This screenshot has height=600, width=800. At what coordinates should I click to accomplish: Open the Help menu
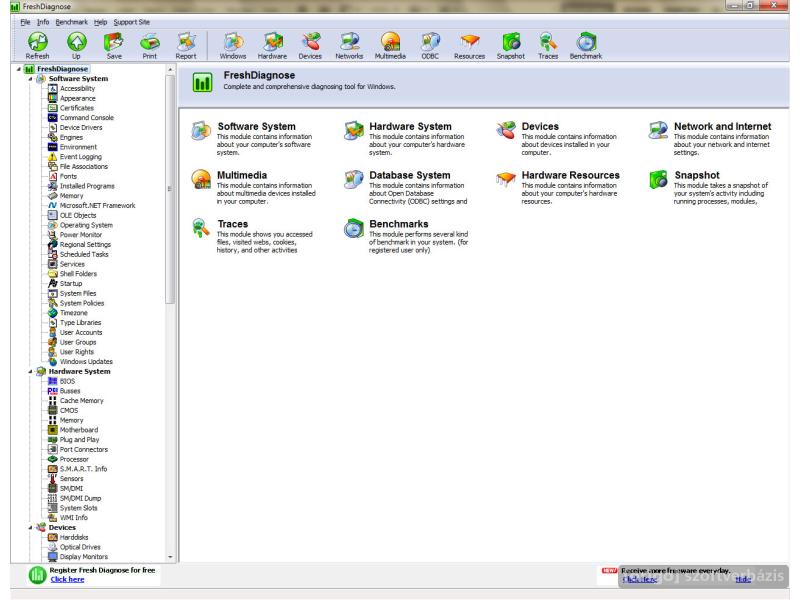click(101, 22)
